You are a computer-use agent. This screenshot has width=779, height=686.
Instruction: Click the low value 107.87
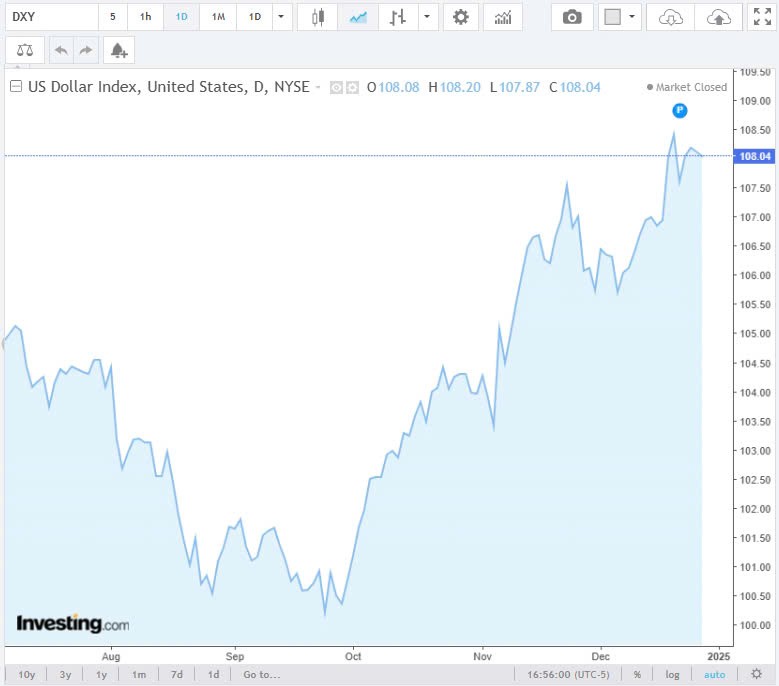519,87
